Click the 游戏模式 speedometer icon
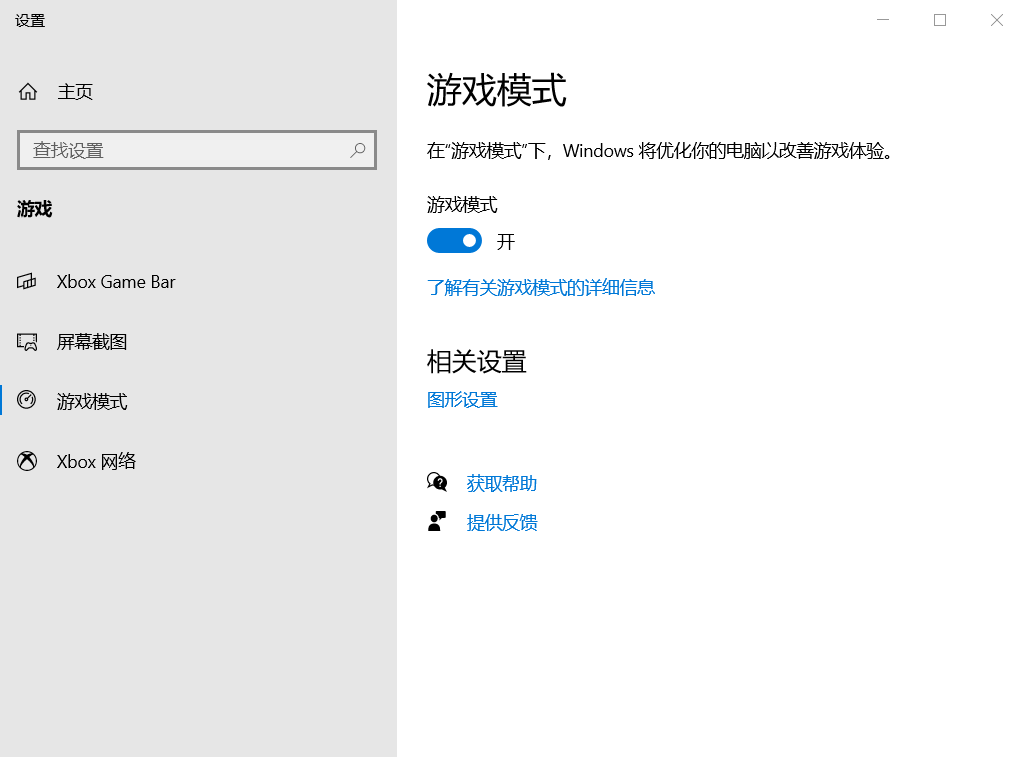 coord(27,401)
